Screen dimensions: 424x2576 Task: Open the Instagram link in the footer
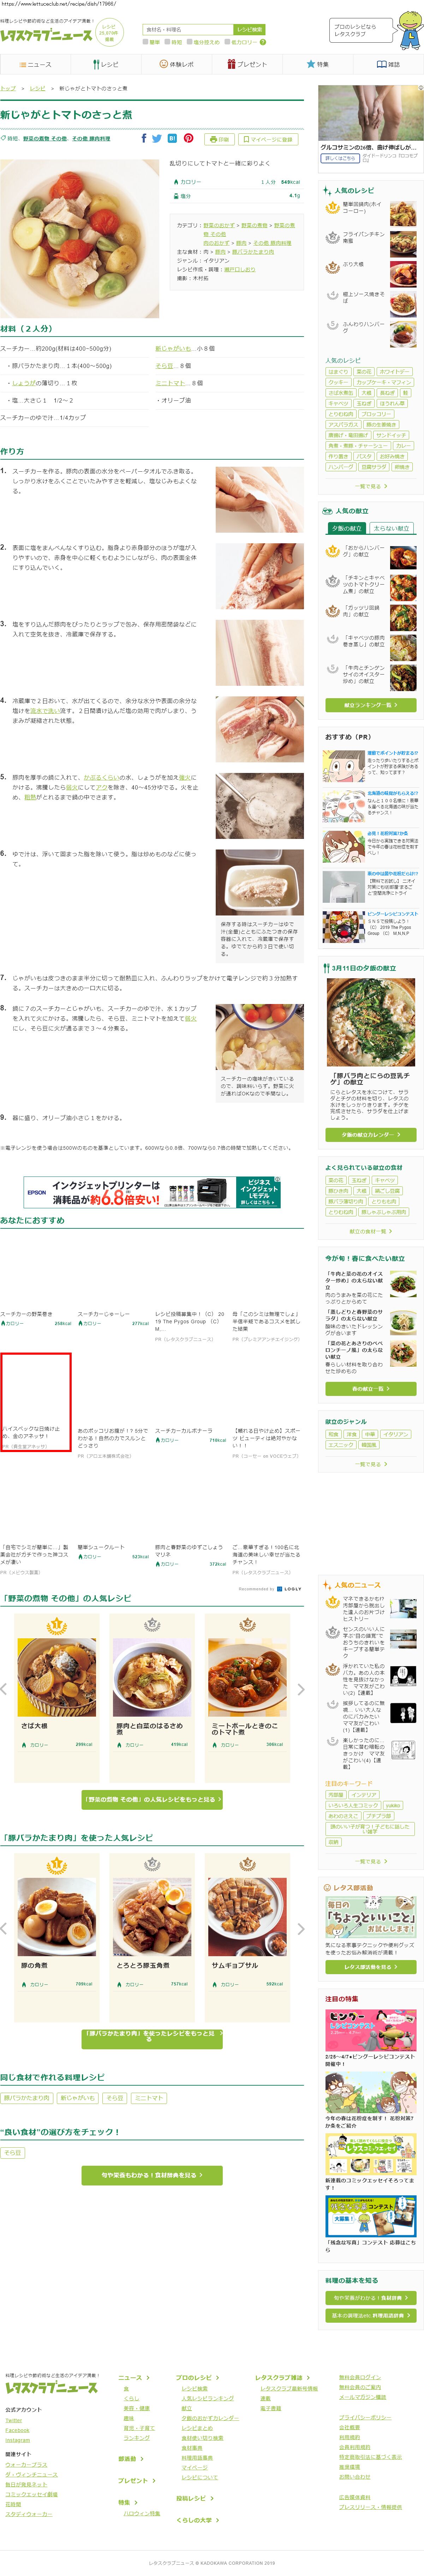coord(18,2440)
